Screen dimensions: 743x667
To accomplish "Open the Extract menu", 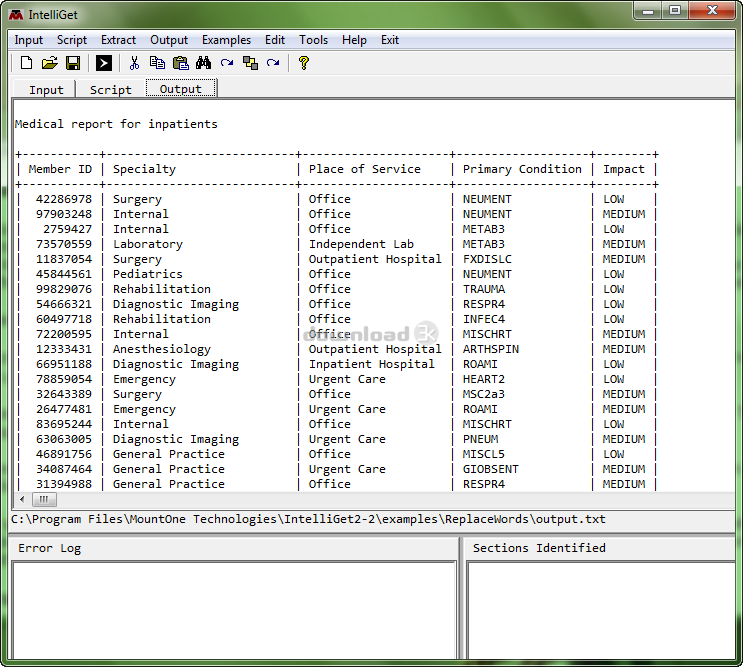I will pos(118,40).
